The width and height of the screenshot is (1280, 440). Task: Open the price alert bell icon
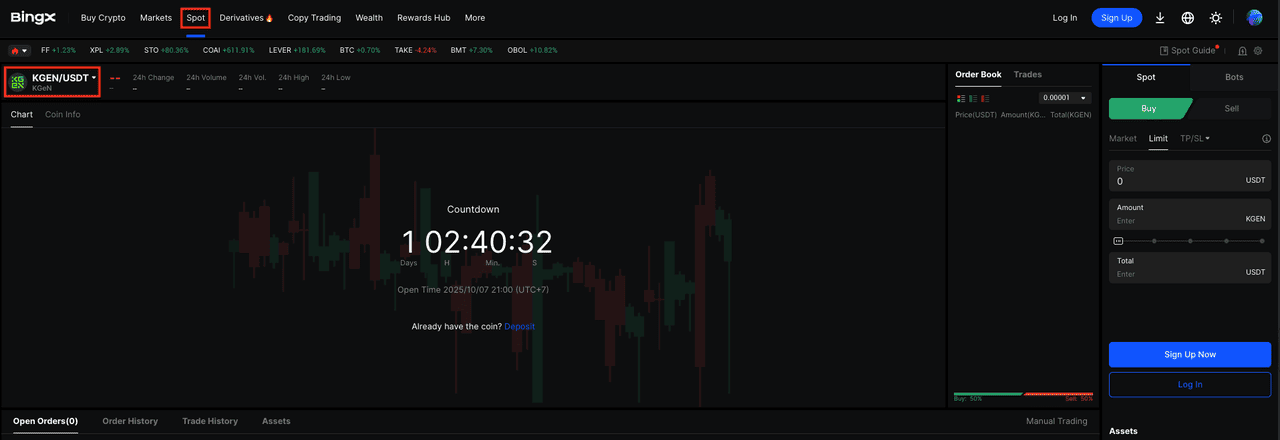tap(1242, 51)
